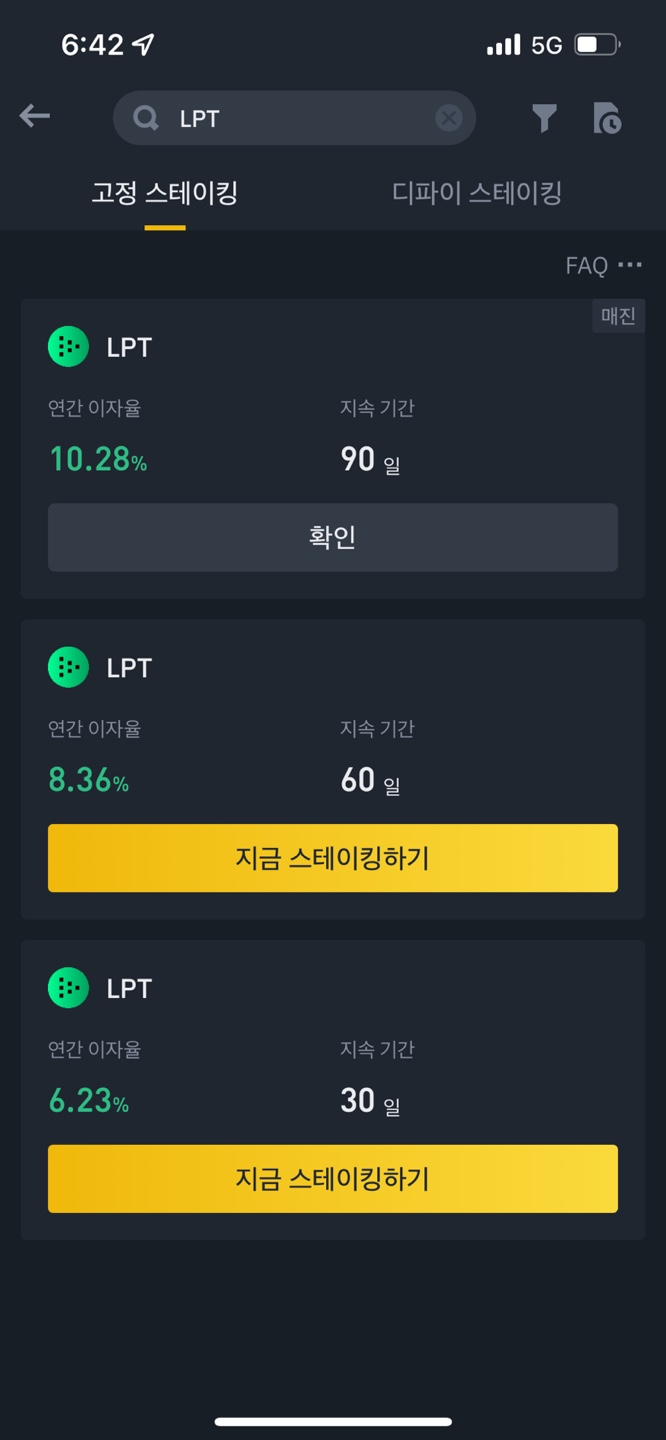Tap the home indicator bar
The image size is (666, 1440).
click(333, 1421)
